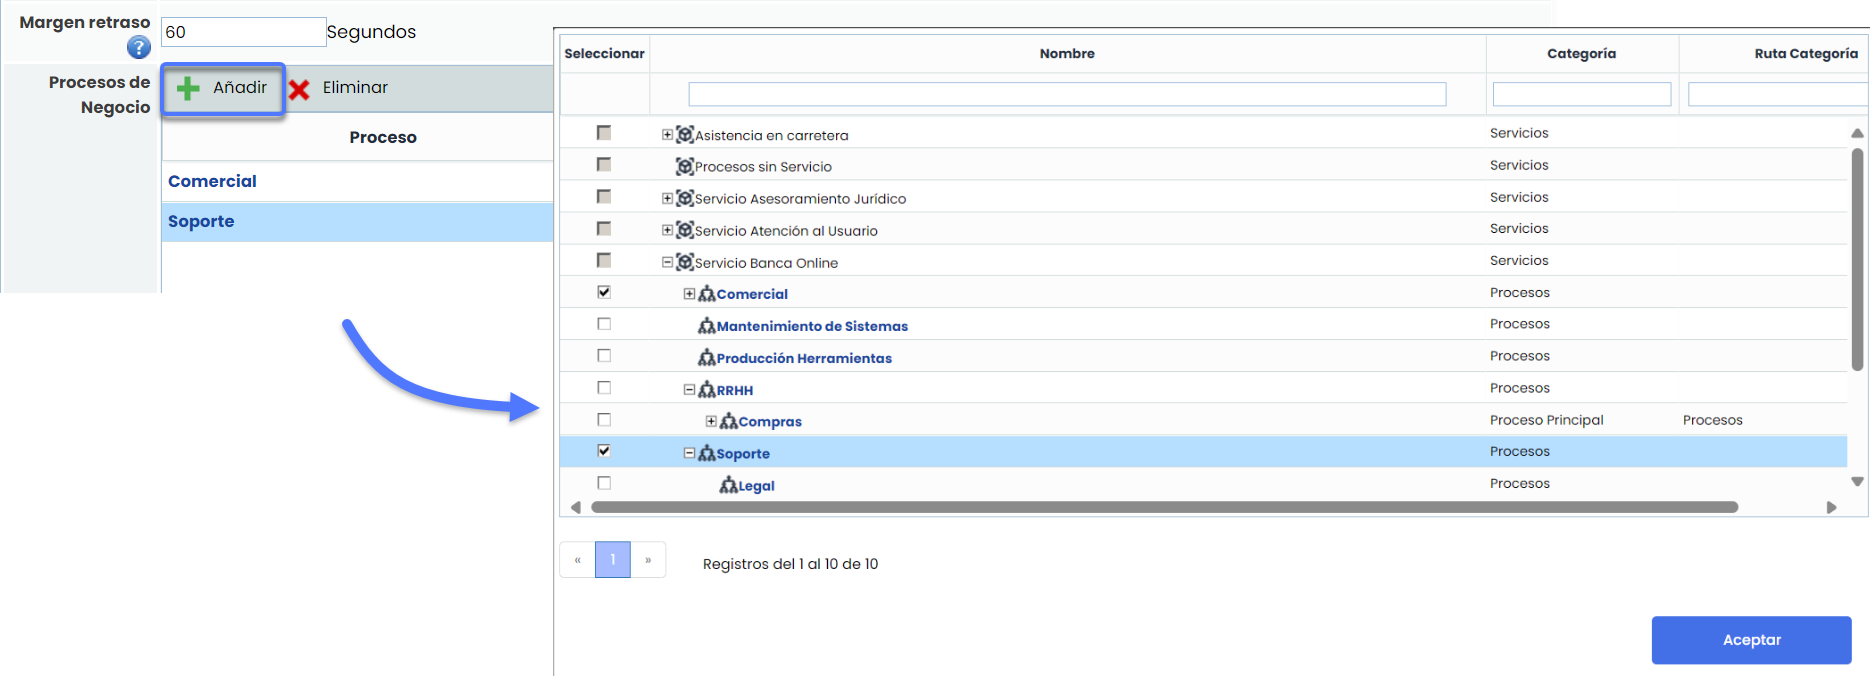The image size is (1870, 676).
Task: Click the blue help question mark icon
Action: (138, 47)
